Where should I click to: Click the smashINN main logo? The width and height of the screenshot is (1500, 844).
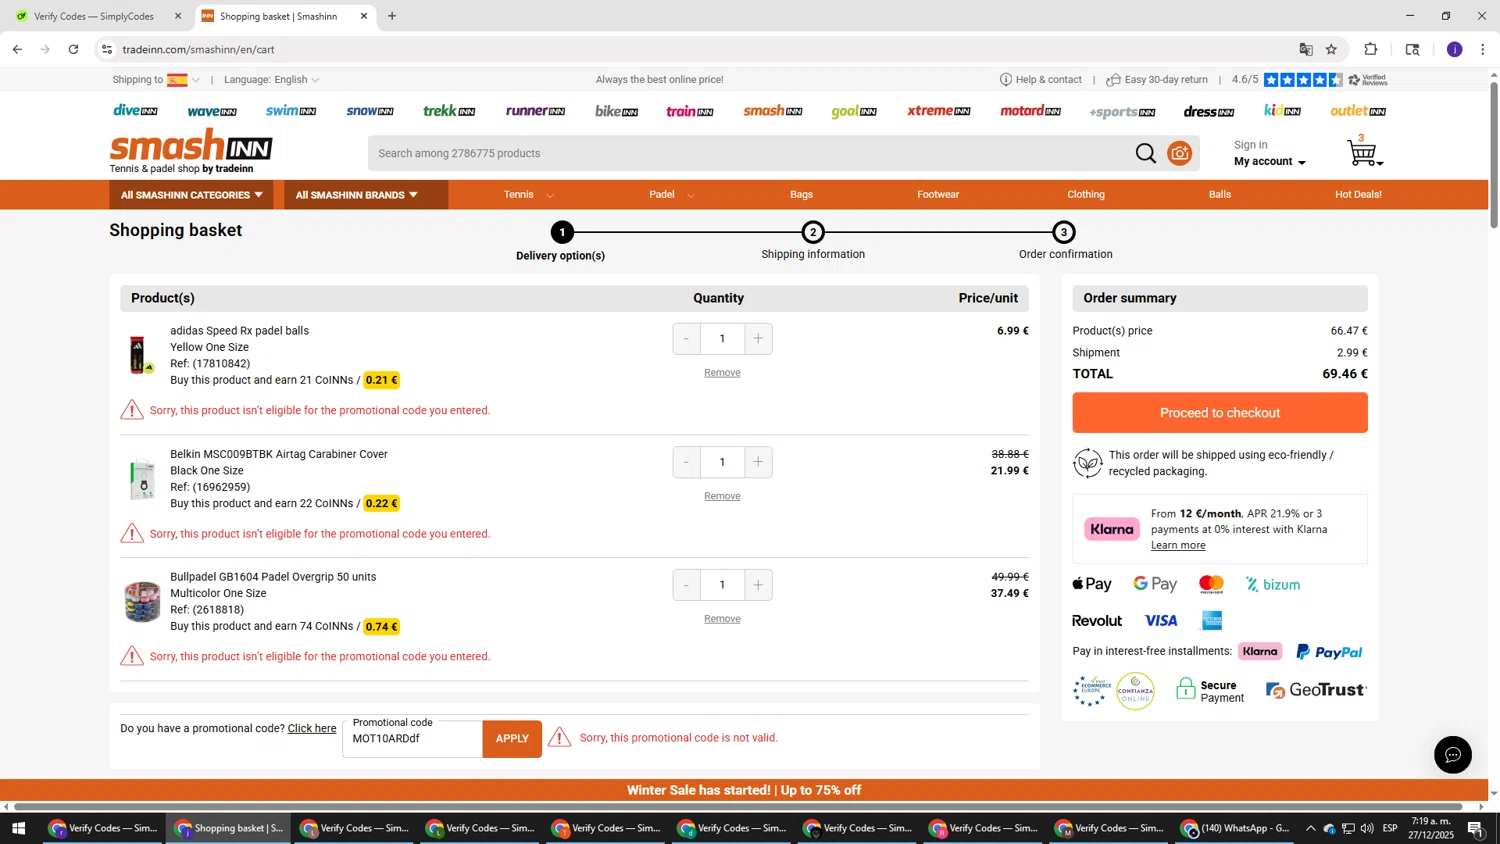point(191,146)
